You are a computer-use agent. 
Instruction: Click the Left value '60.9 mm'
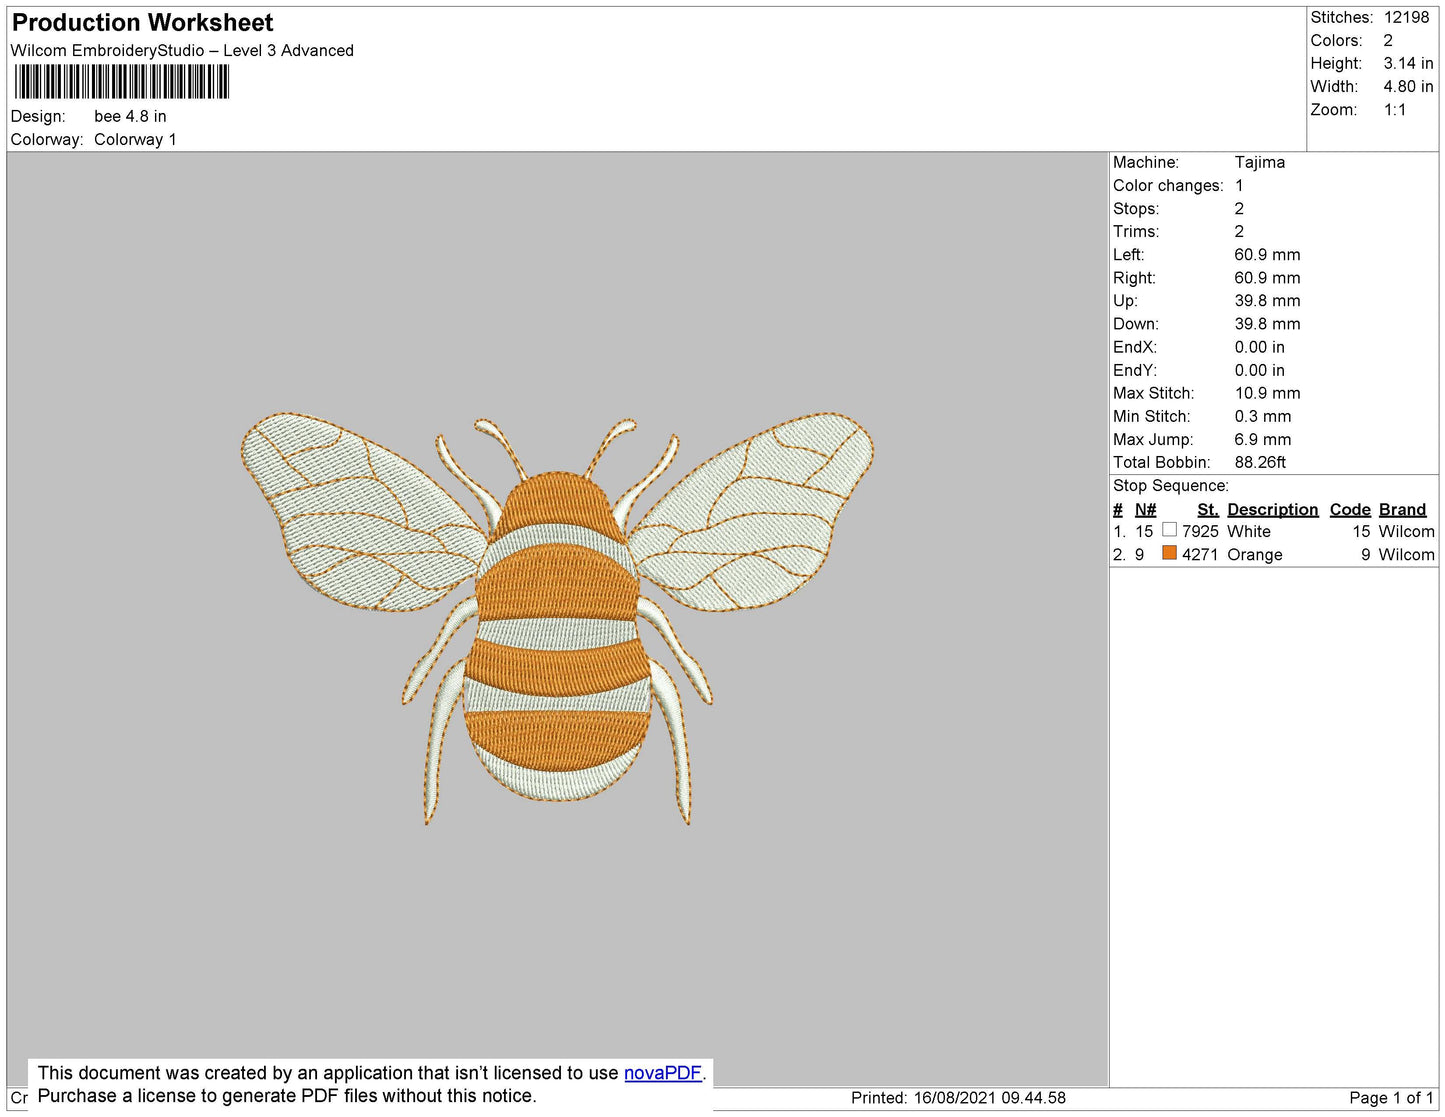click(x=1267, y=254)
